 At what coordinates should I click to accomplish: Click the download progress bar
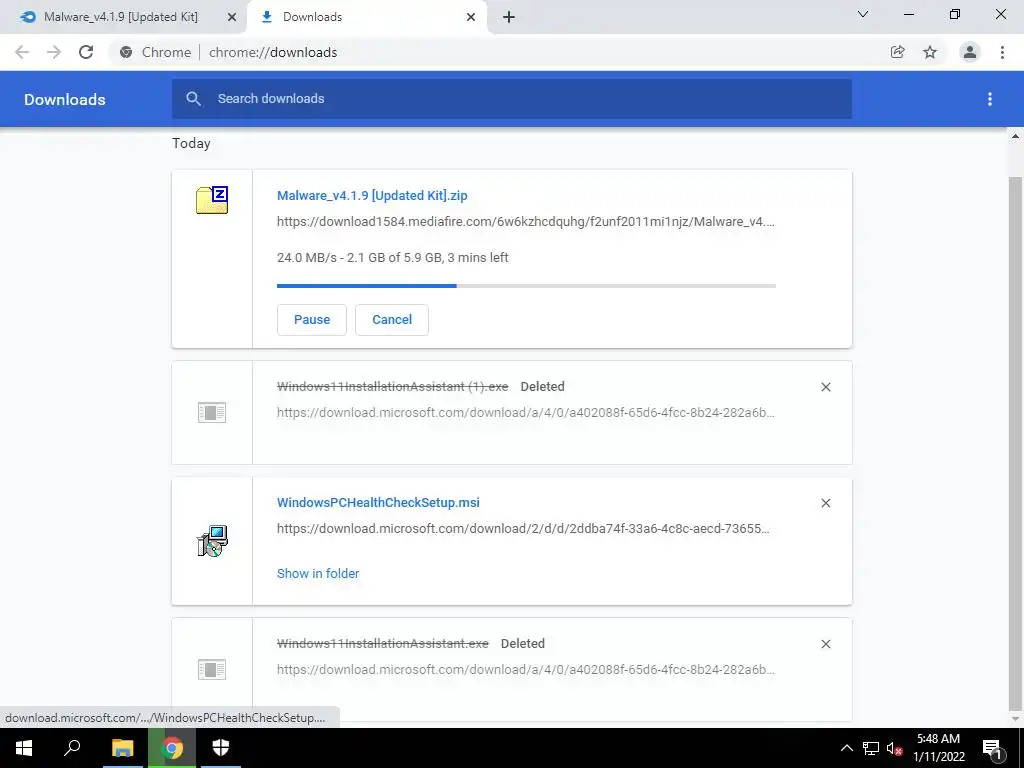[x=526, y=285]
